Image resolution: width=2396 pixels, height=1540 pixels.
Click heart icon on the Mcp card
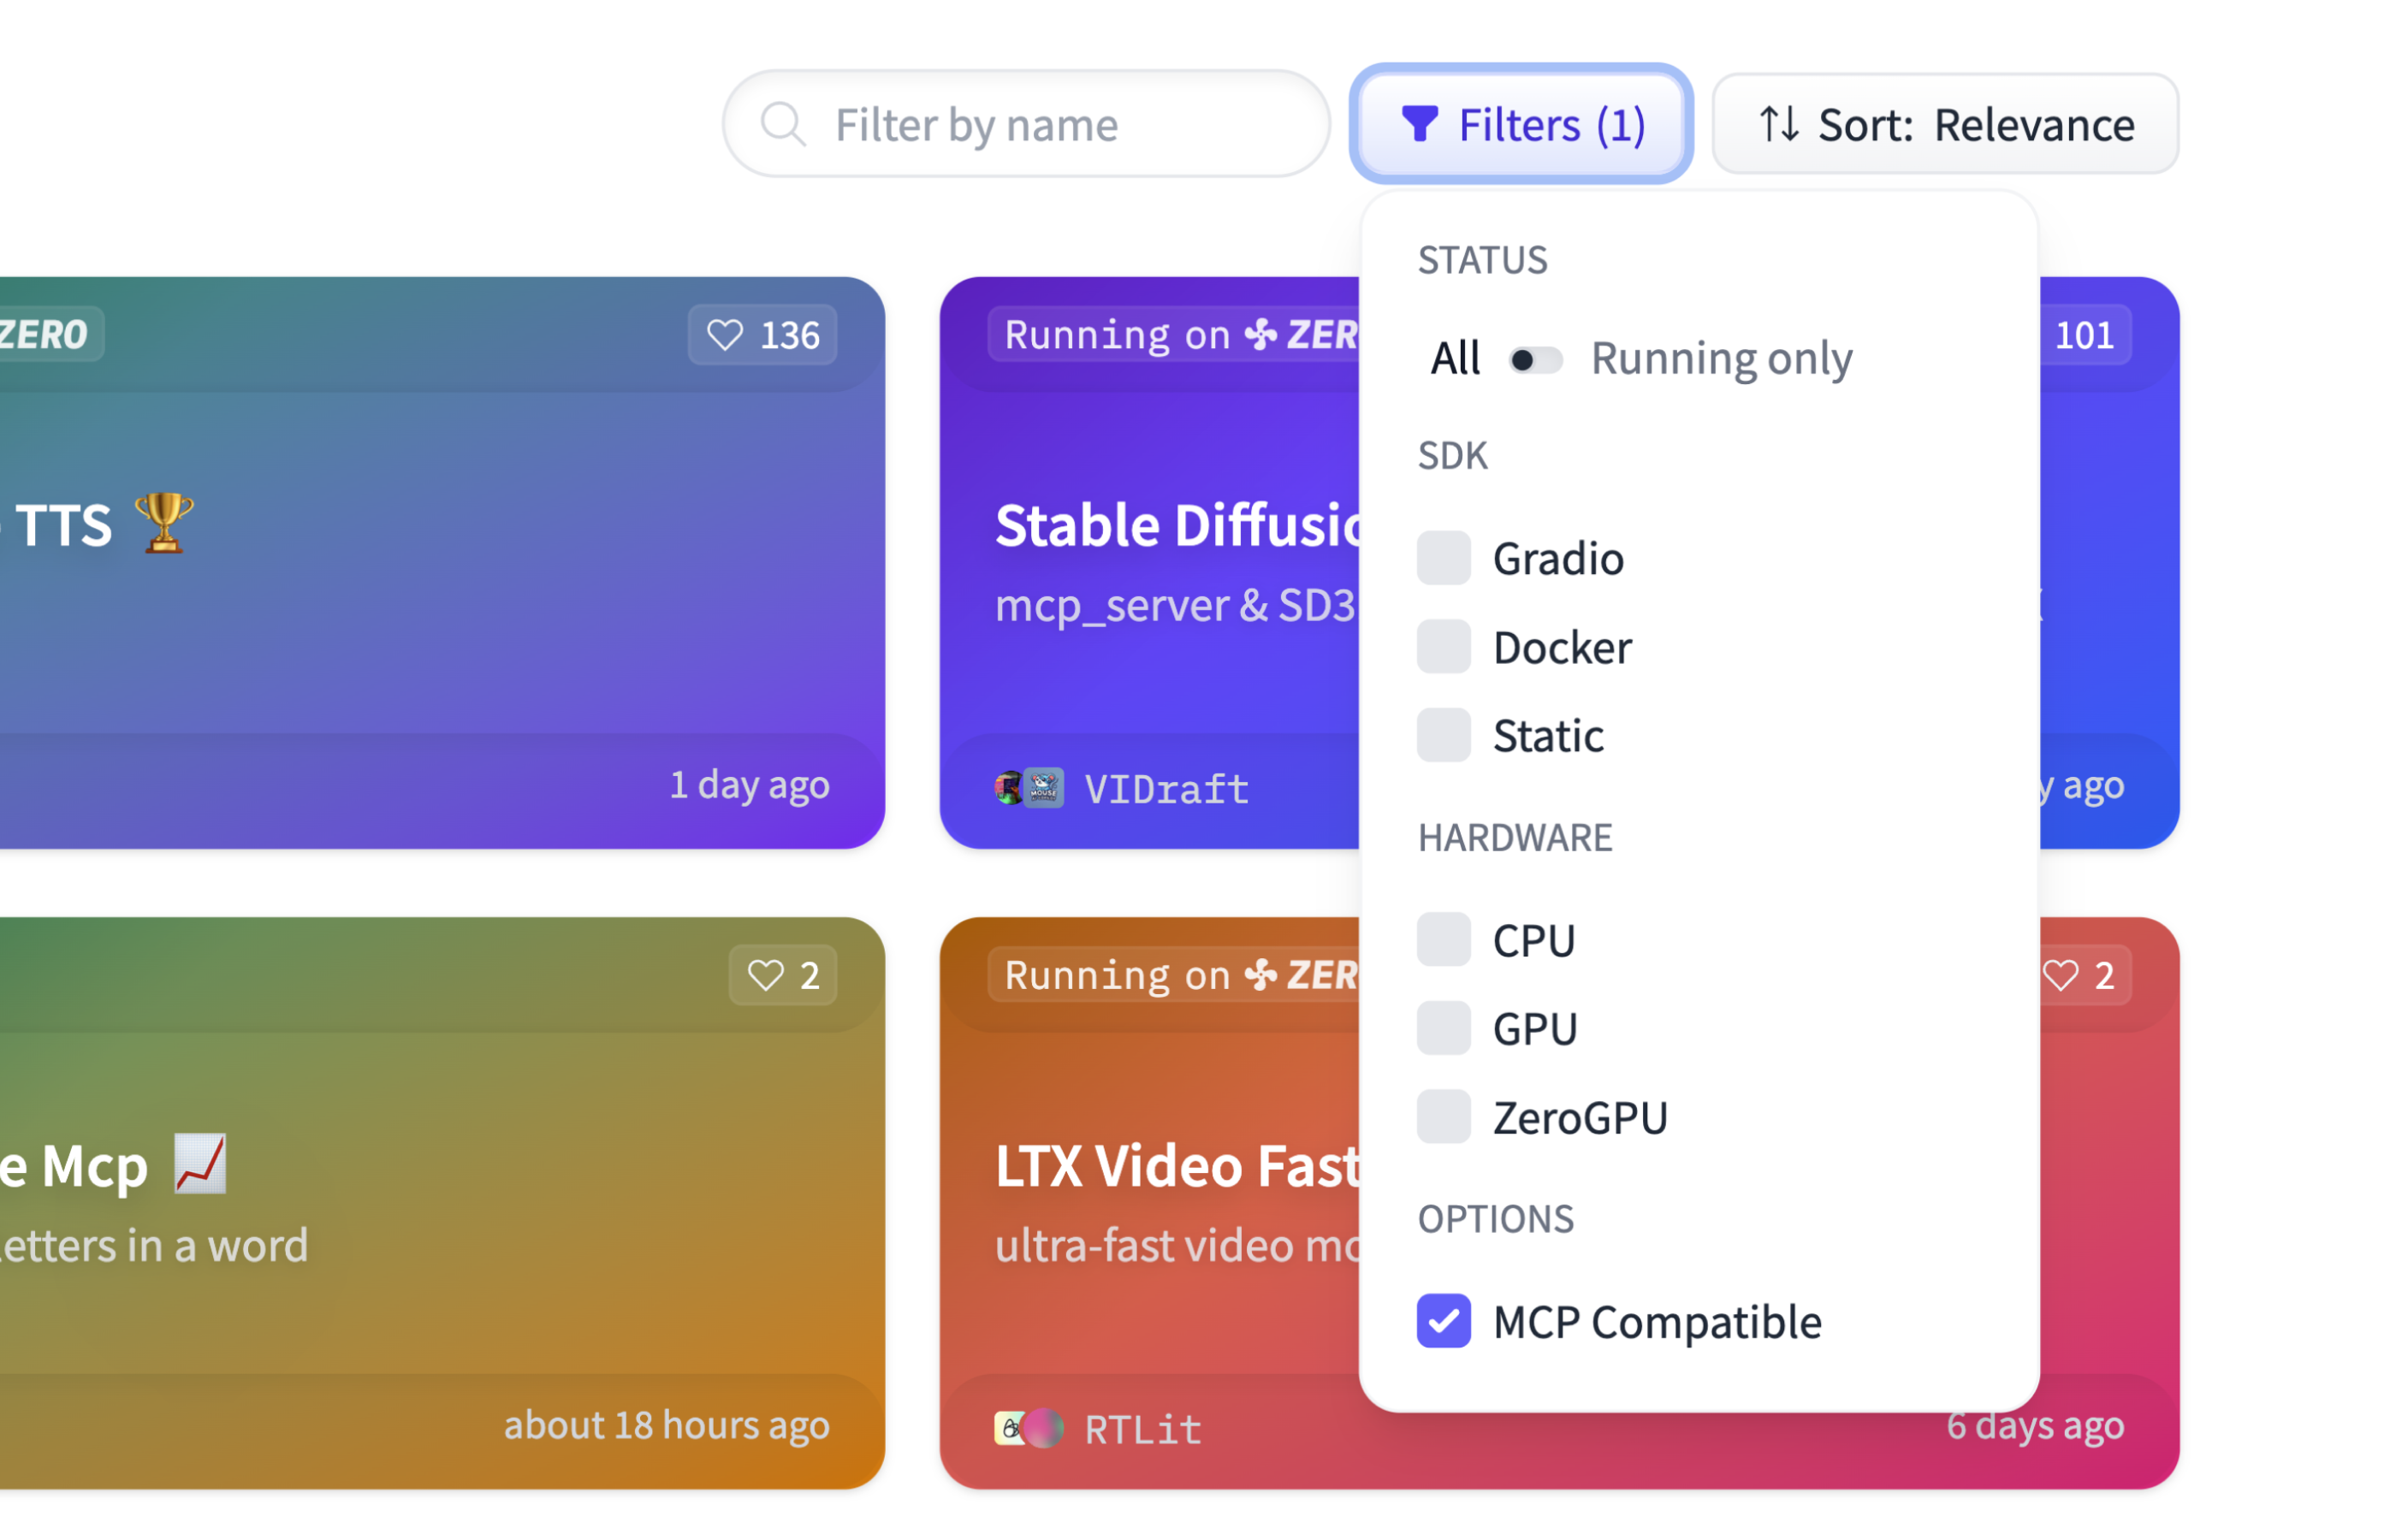click(x=765, y=975)
